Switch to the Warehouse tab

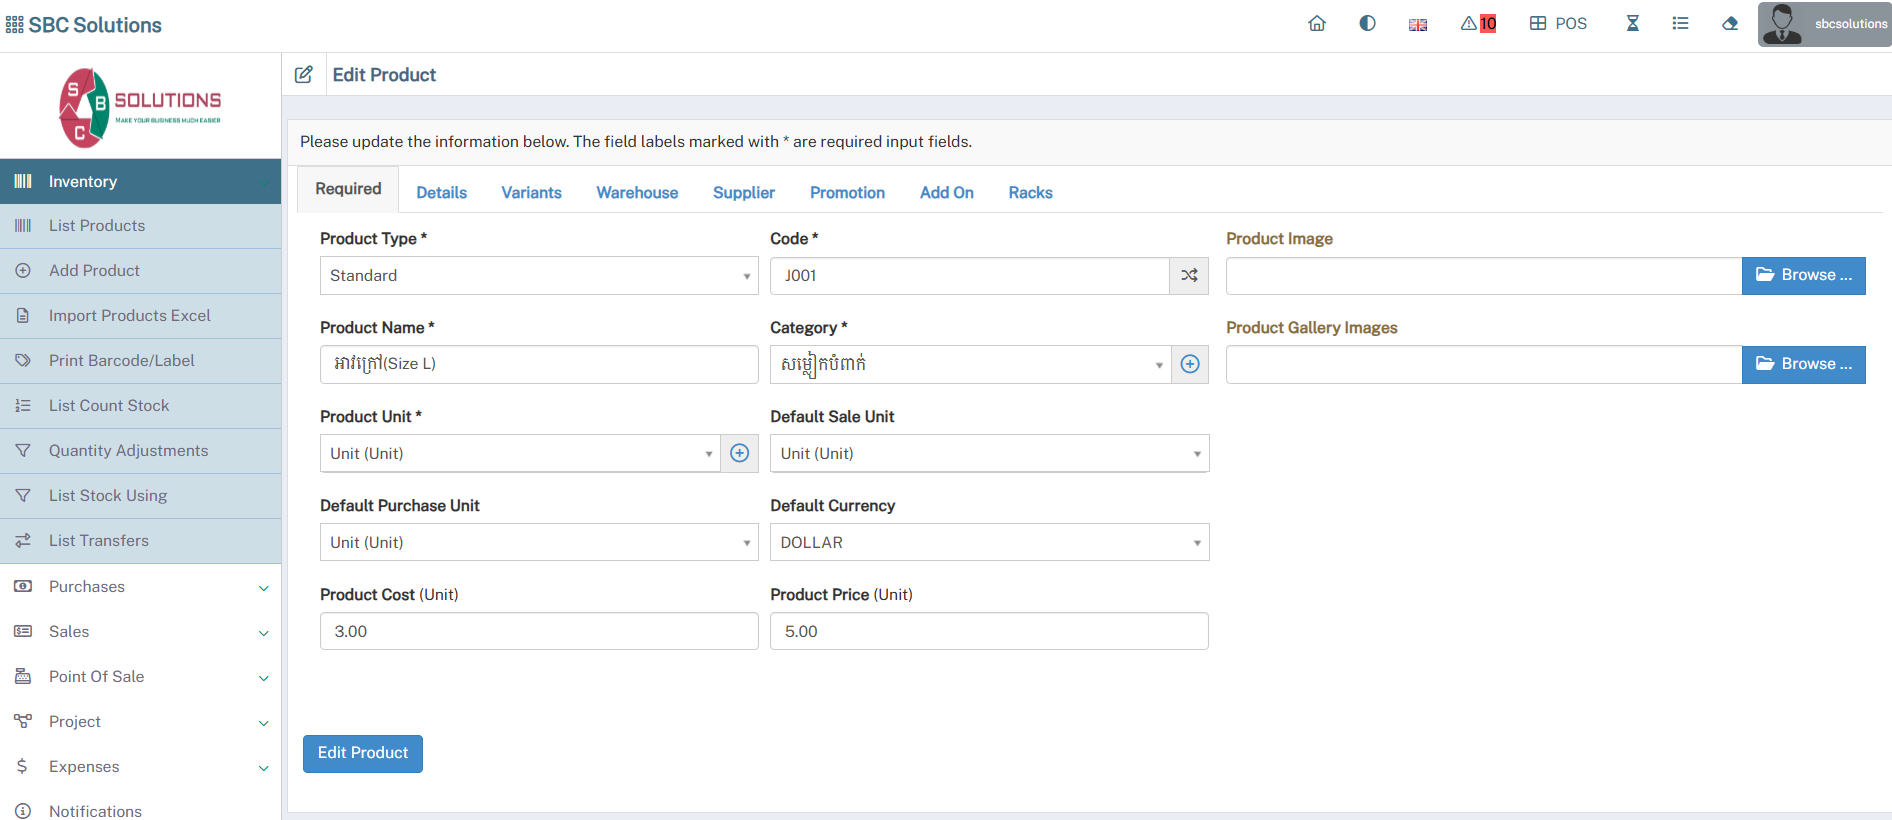(637, 193)
